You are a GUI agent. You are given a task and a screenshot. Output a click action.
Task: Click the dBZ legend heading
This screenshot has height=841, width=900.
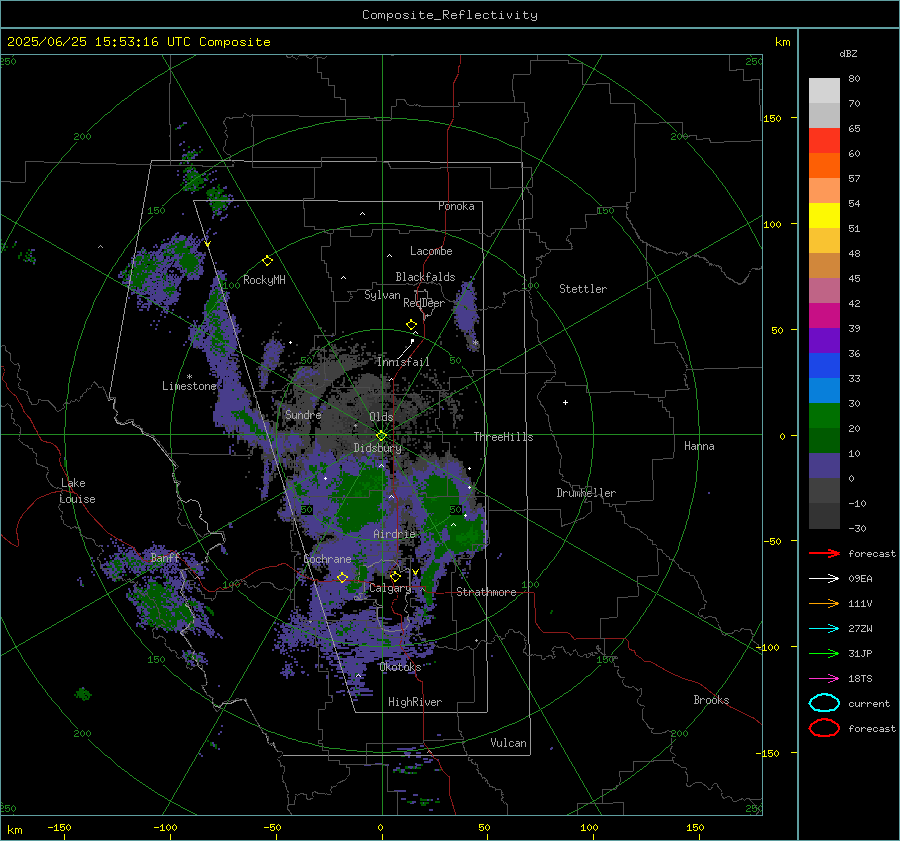click(x=848, y=53)
